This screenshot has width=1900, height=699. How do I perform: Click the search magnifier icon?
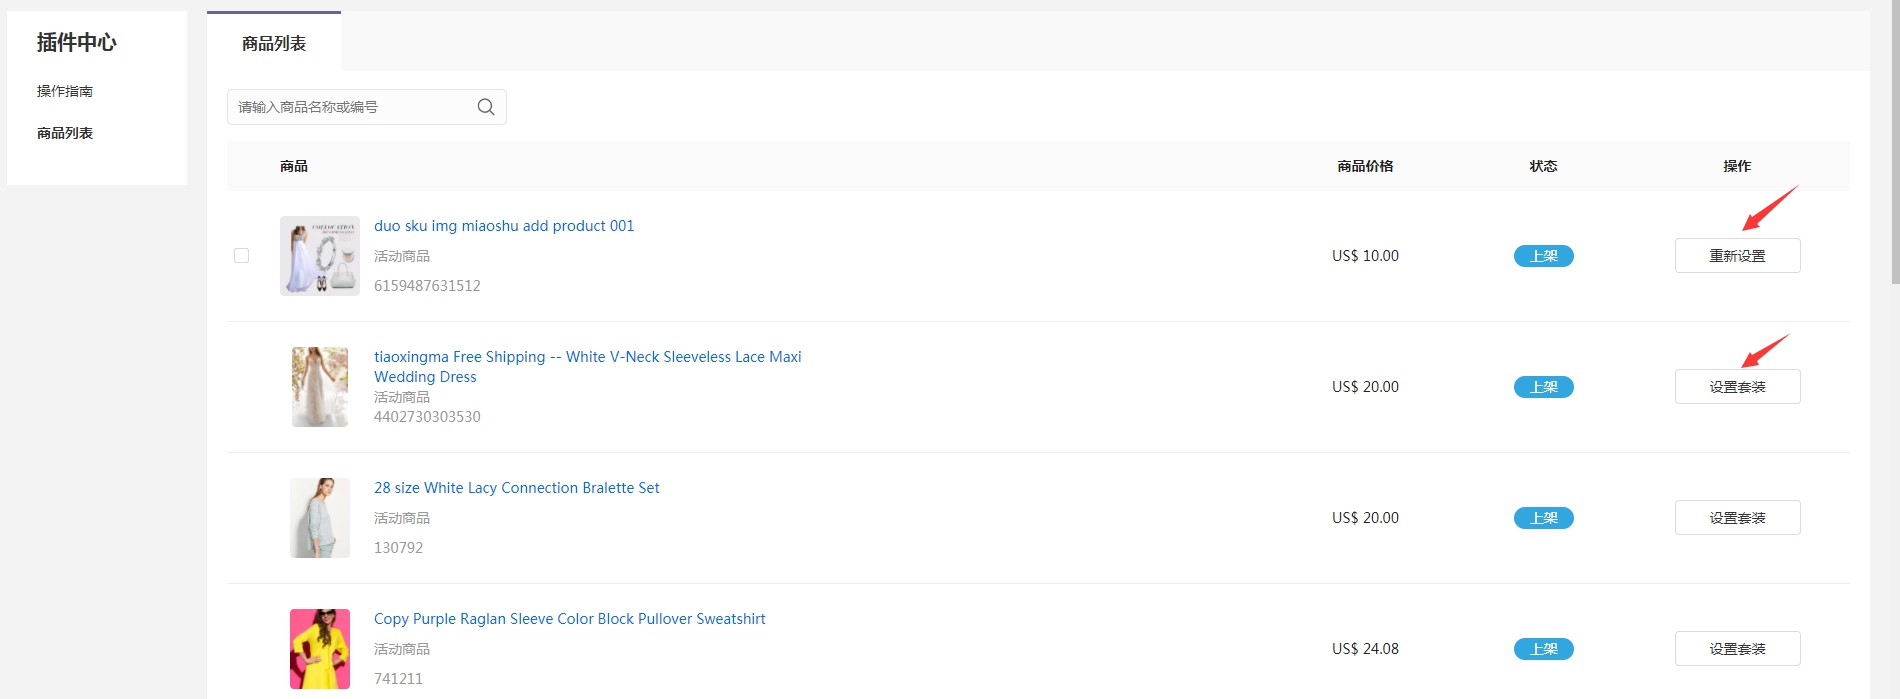click(x=486, y=107)
